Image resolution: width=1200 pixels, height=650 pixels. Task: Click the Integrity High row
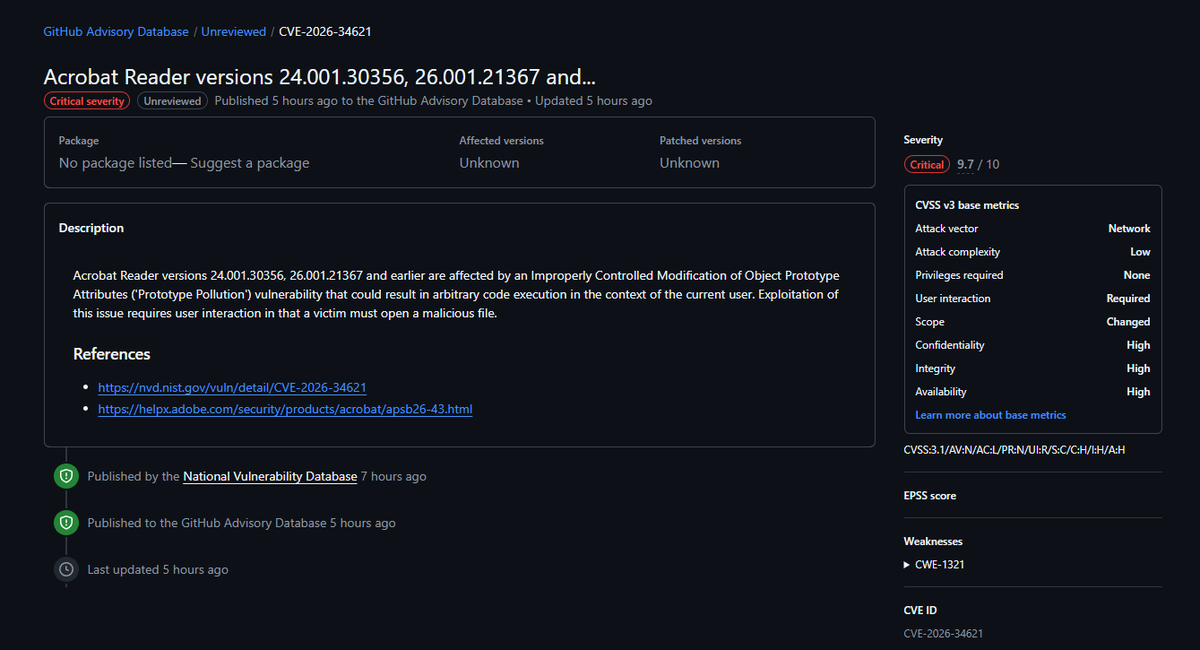(x=1033, y=369)
